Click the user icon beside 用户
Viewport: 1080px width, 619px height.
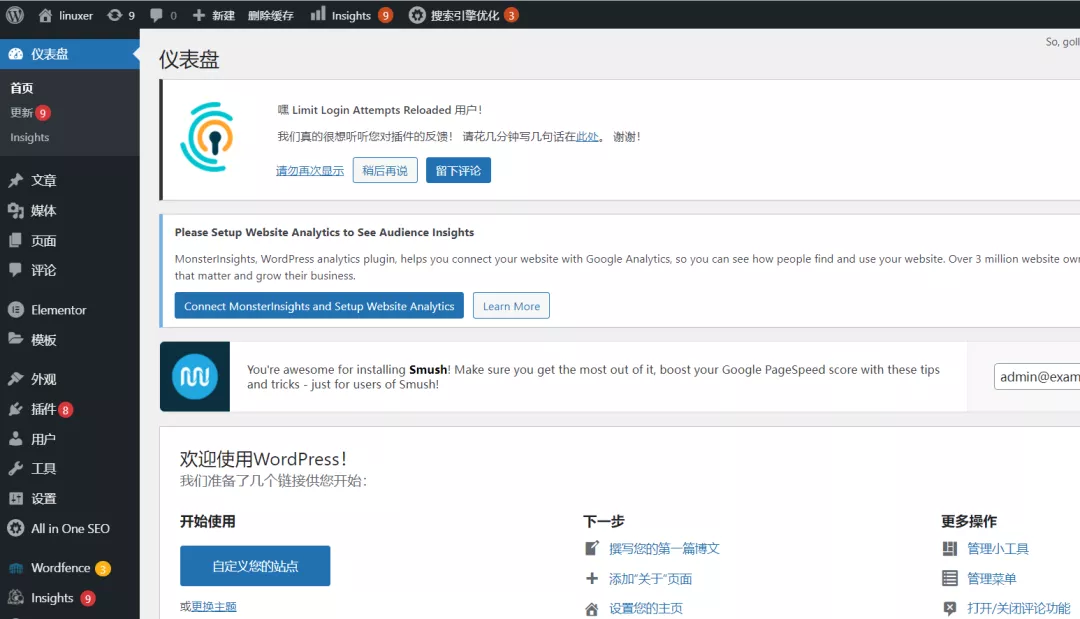coord(16,439)
